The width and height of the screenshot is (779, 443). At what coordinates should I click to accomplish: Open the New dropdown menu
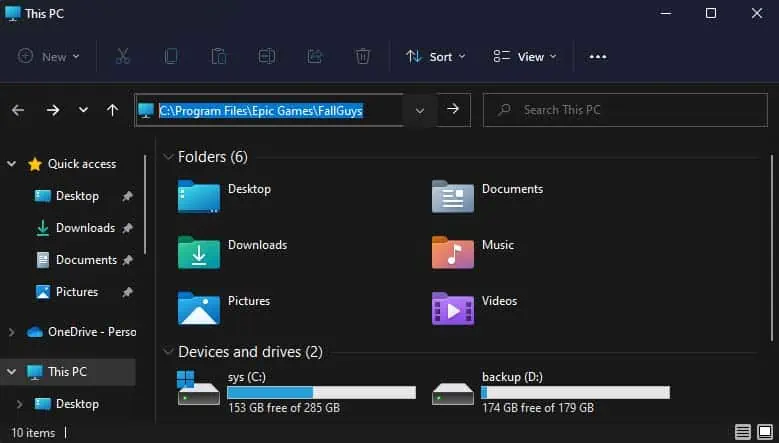49,57
